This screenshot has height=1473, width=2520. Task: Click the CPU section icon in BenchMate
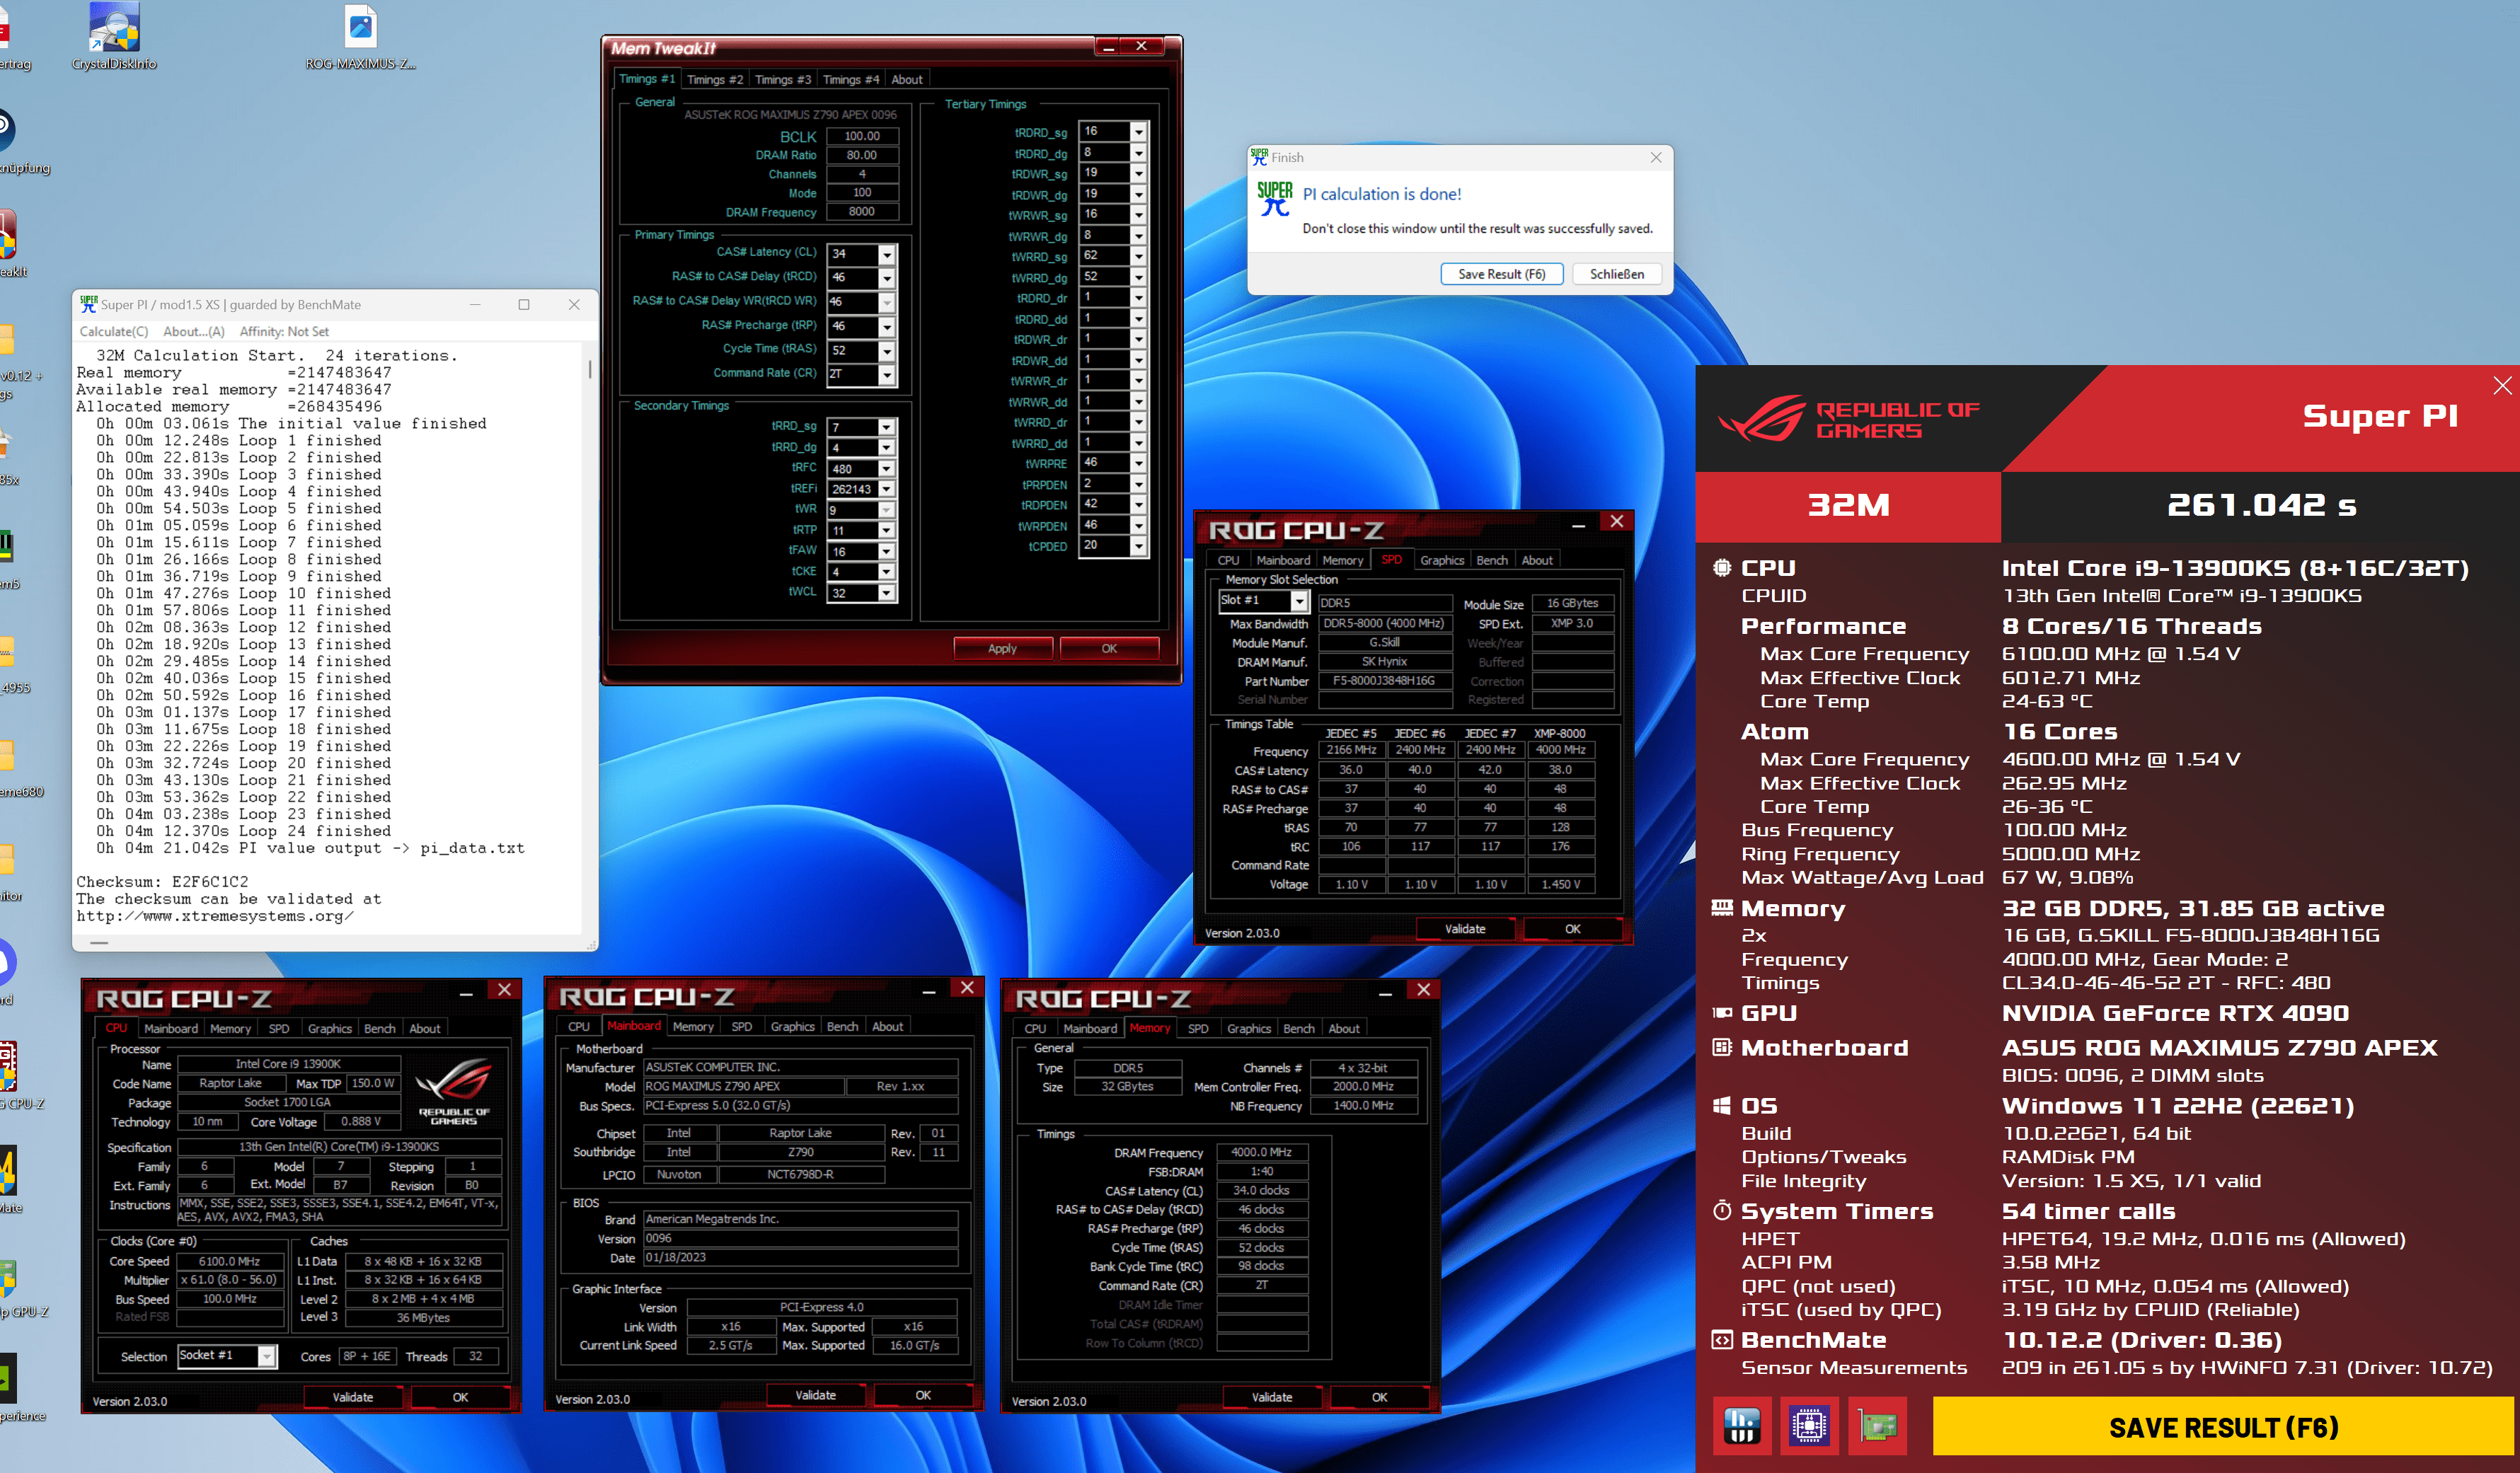[x=1722, y=568]
